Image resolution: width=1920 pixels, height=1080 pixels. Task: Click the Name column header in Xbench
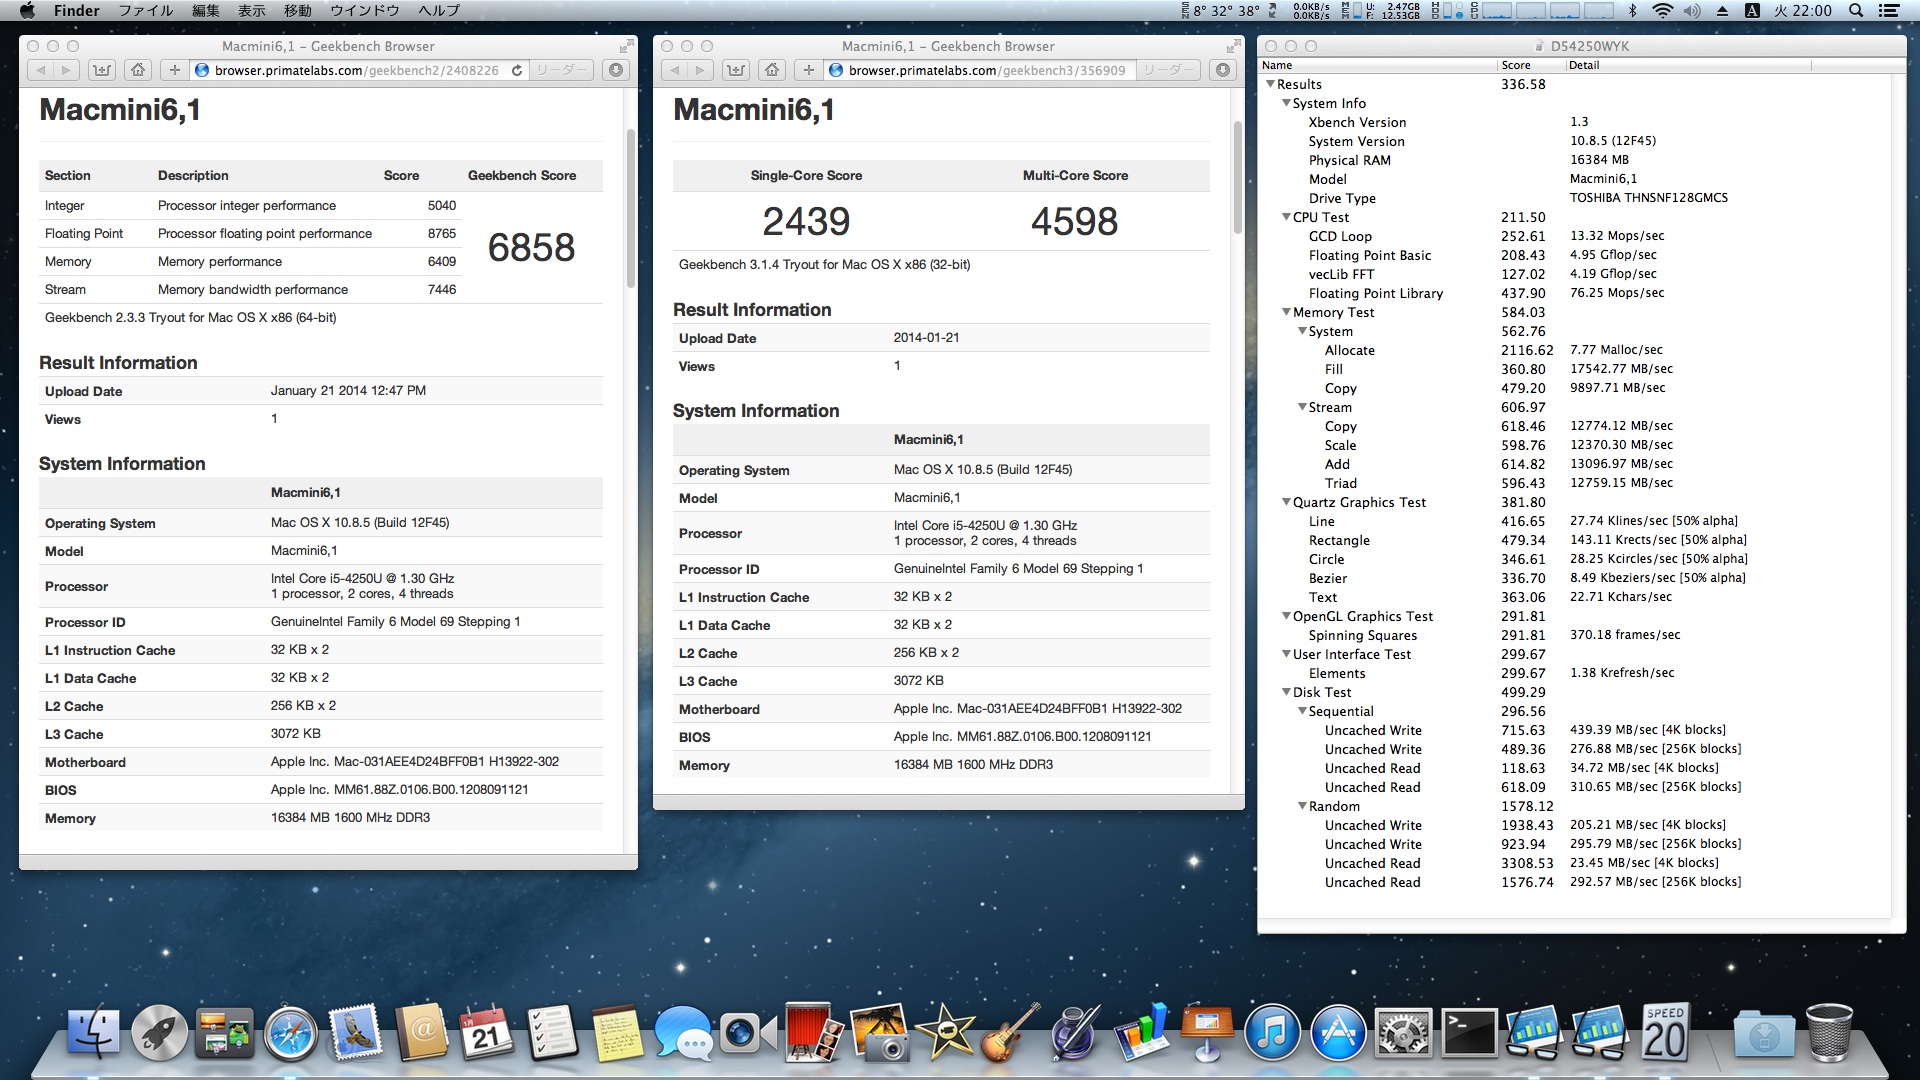[x=1378, y=65]
